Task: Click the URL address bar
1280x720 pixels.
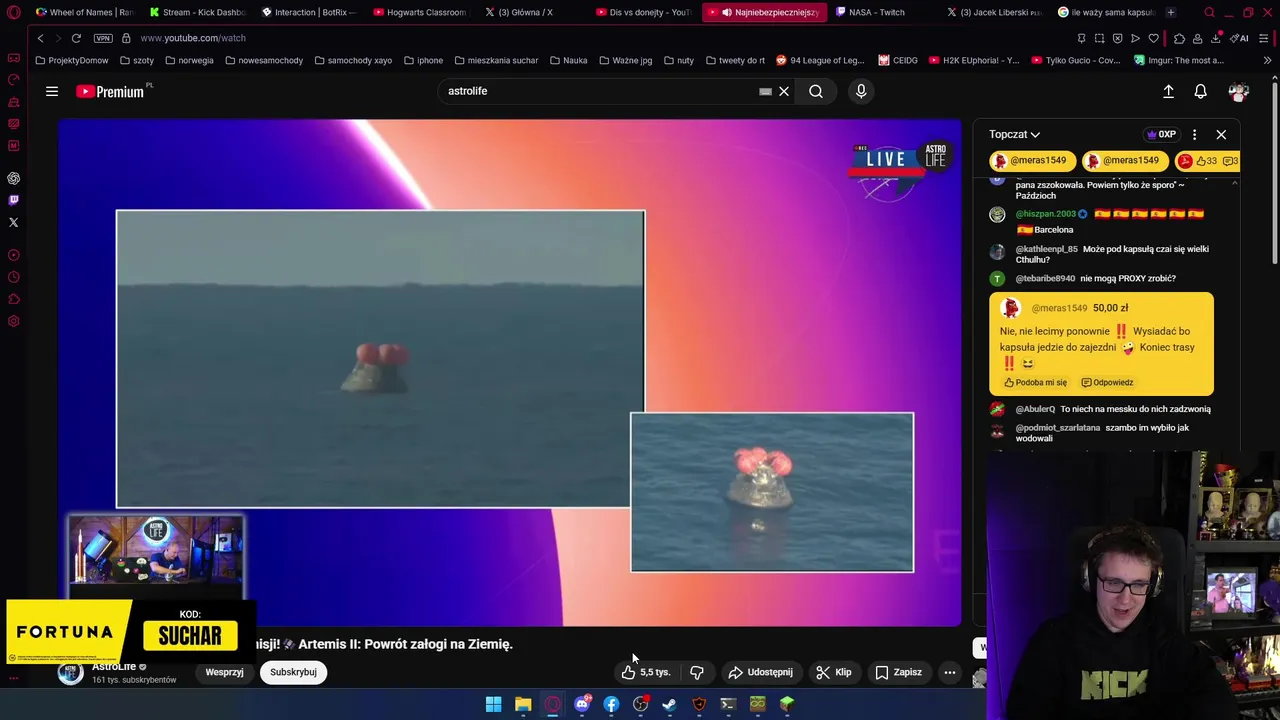Action: [x=600, y=38]
